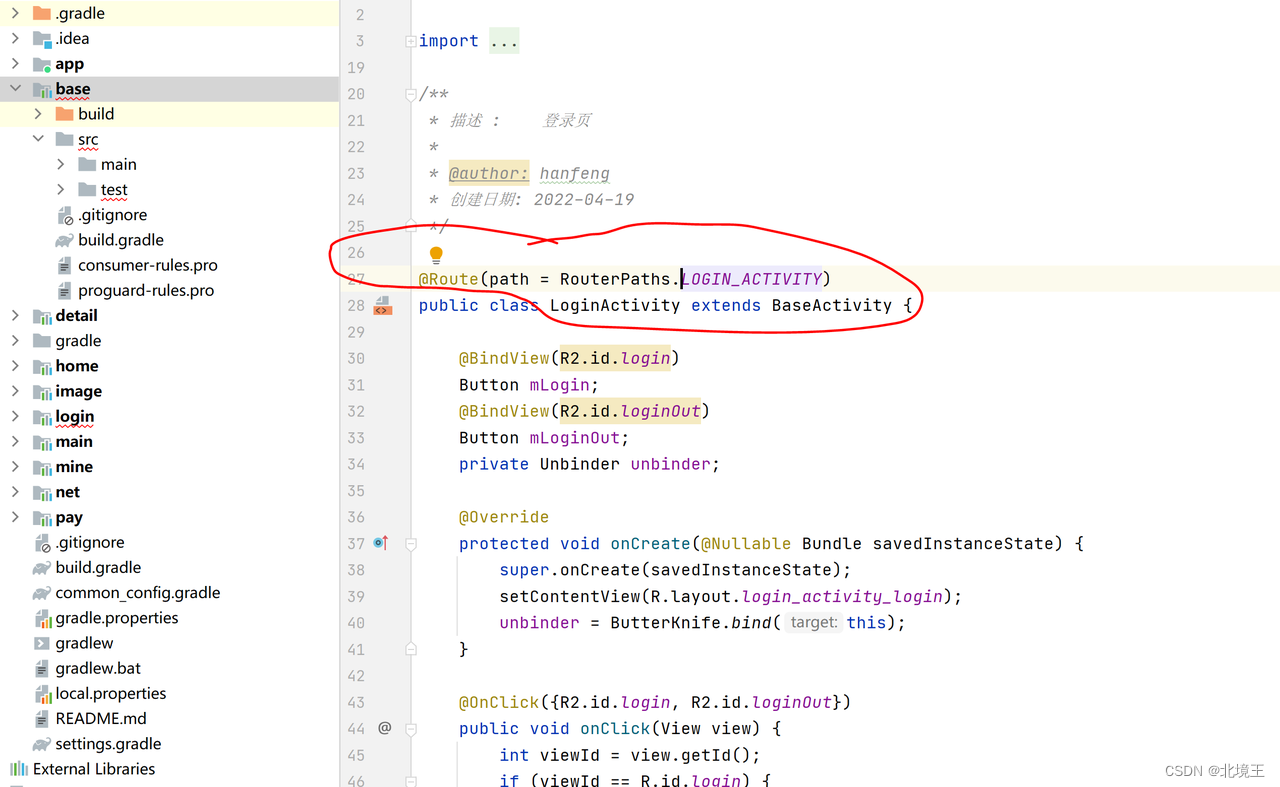Click the yellow lightbulb intention icon

[436, 256]
